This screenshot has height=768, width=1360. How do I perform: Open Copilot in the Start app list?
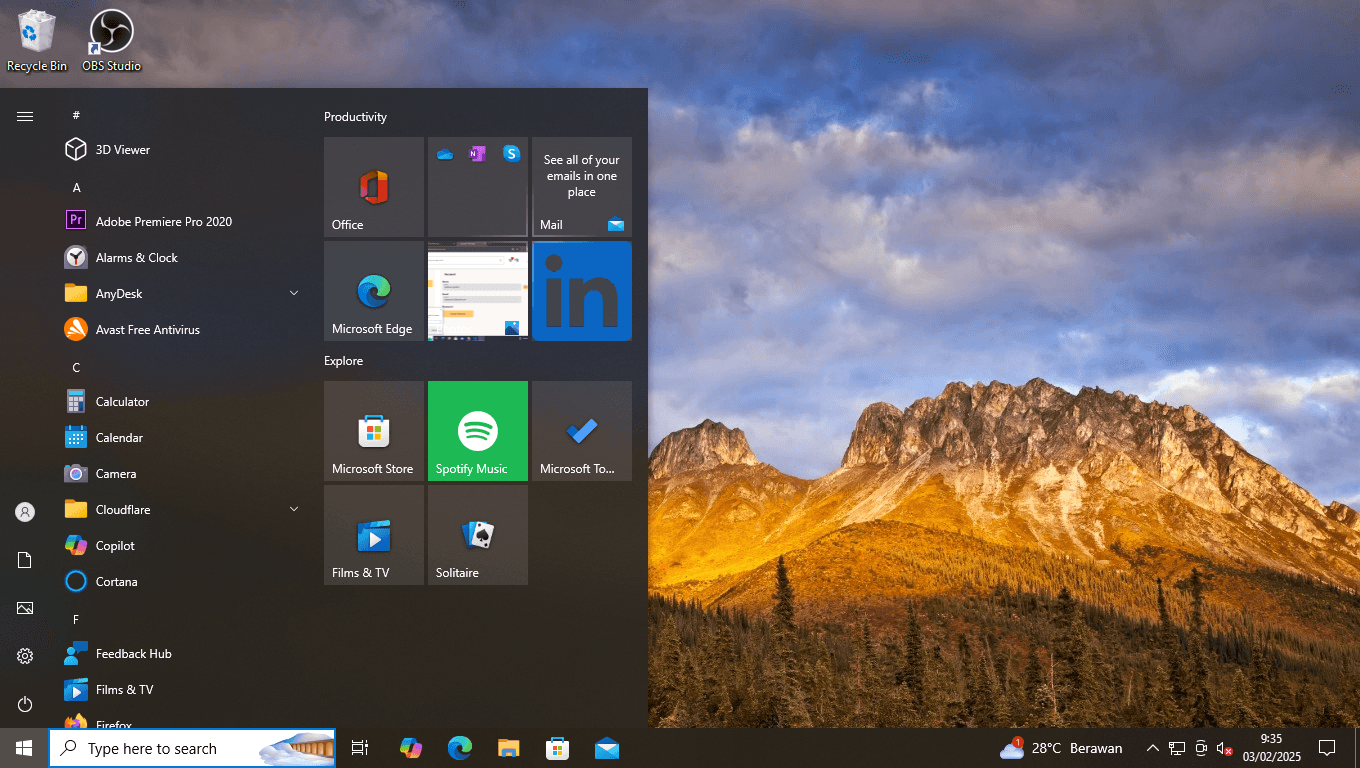coord(180,546)
